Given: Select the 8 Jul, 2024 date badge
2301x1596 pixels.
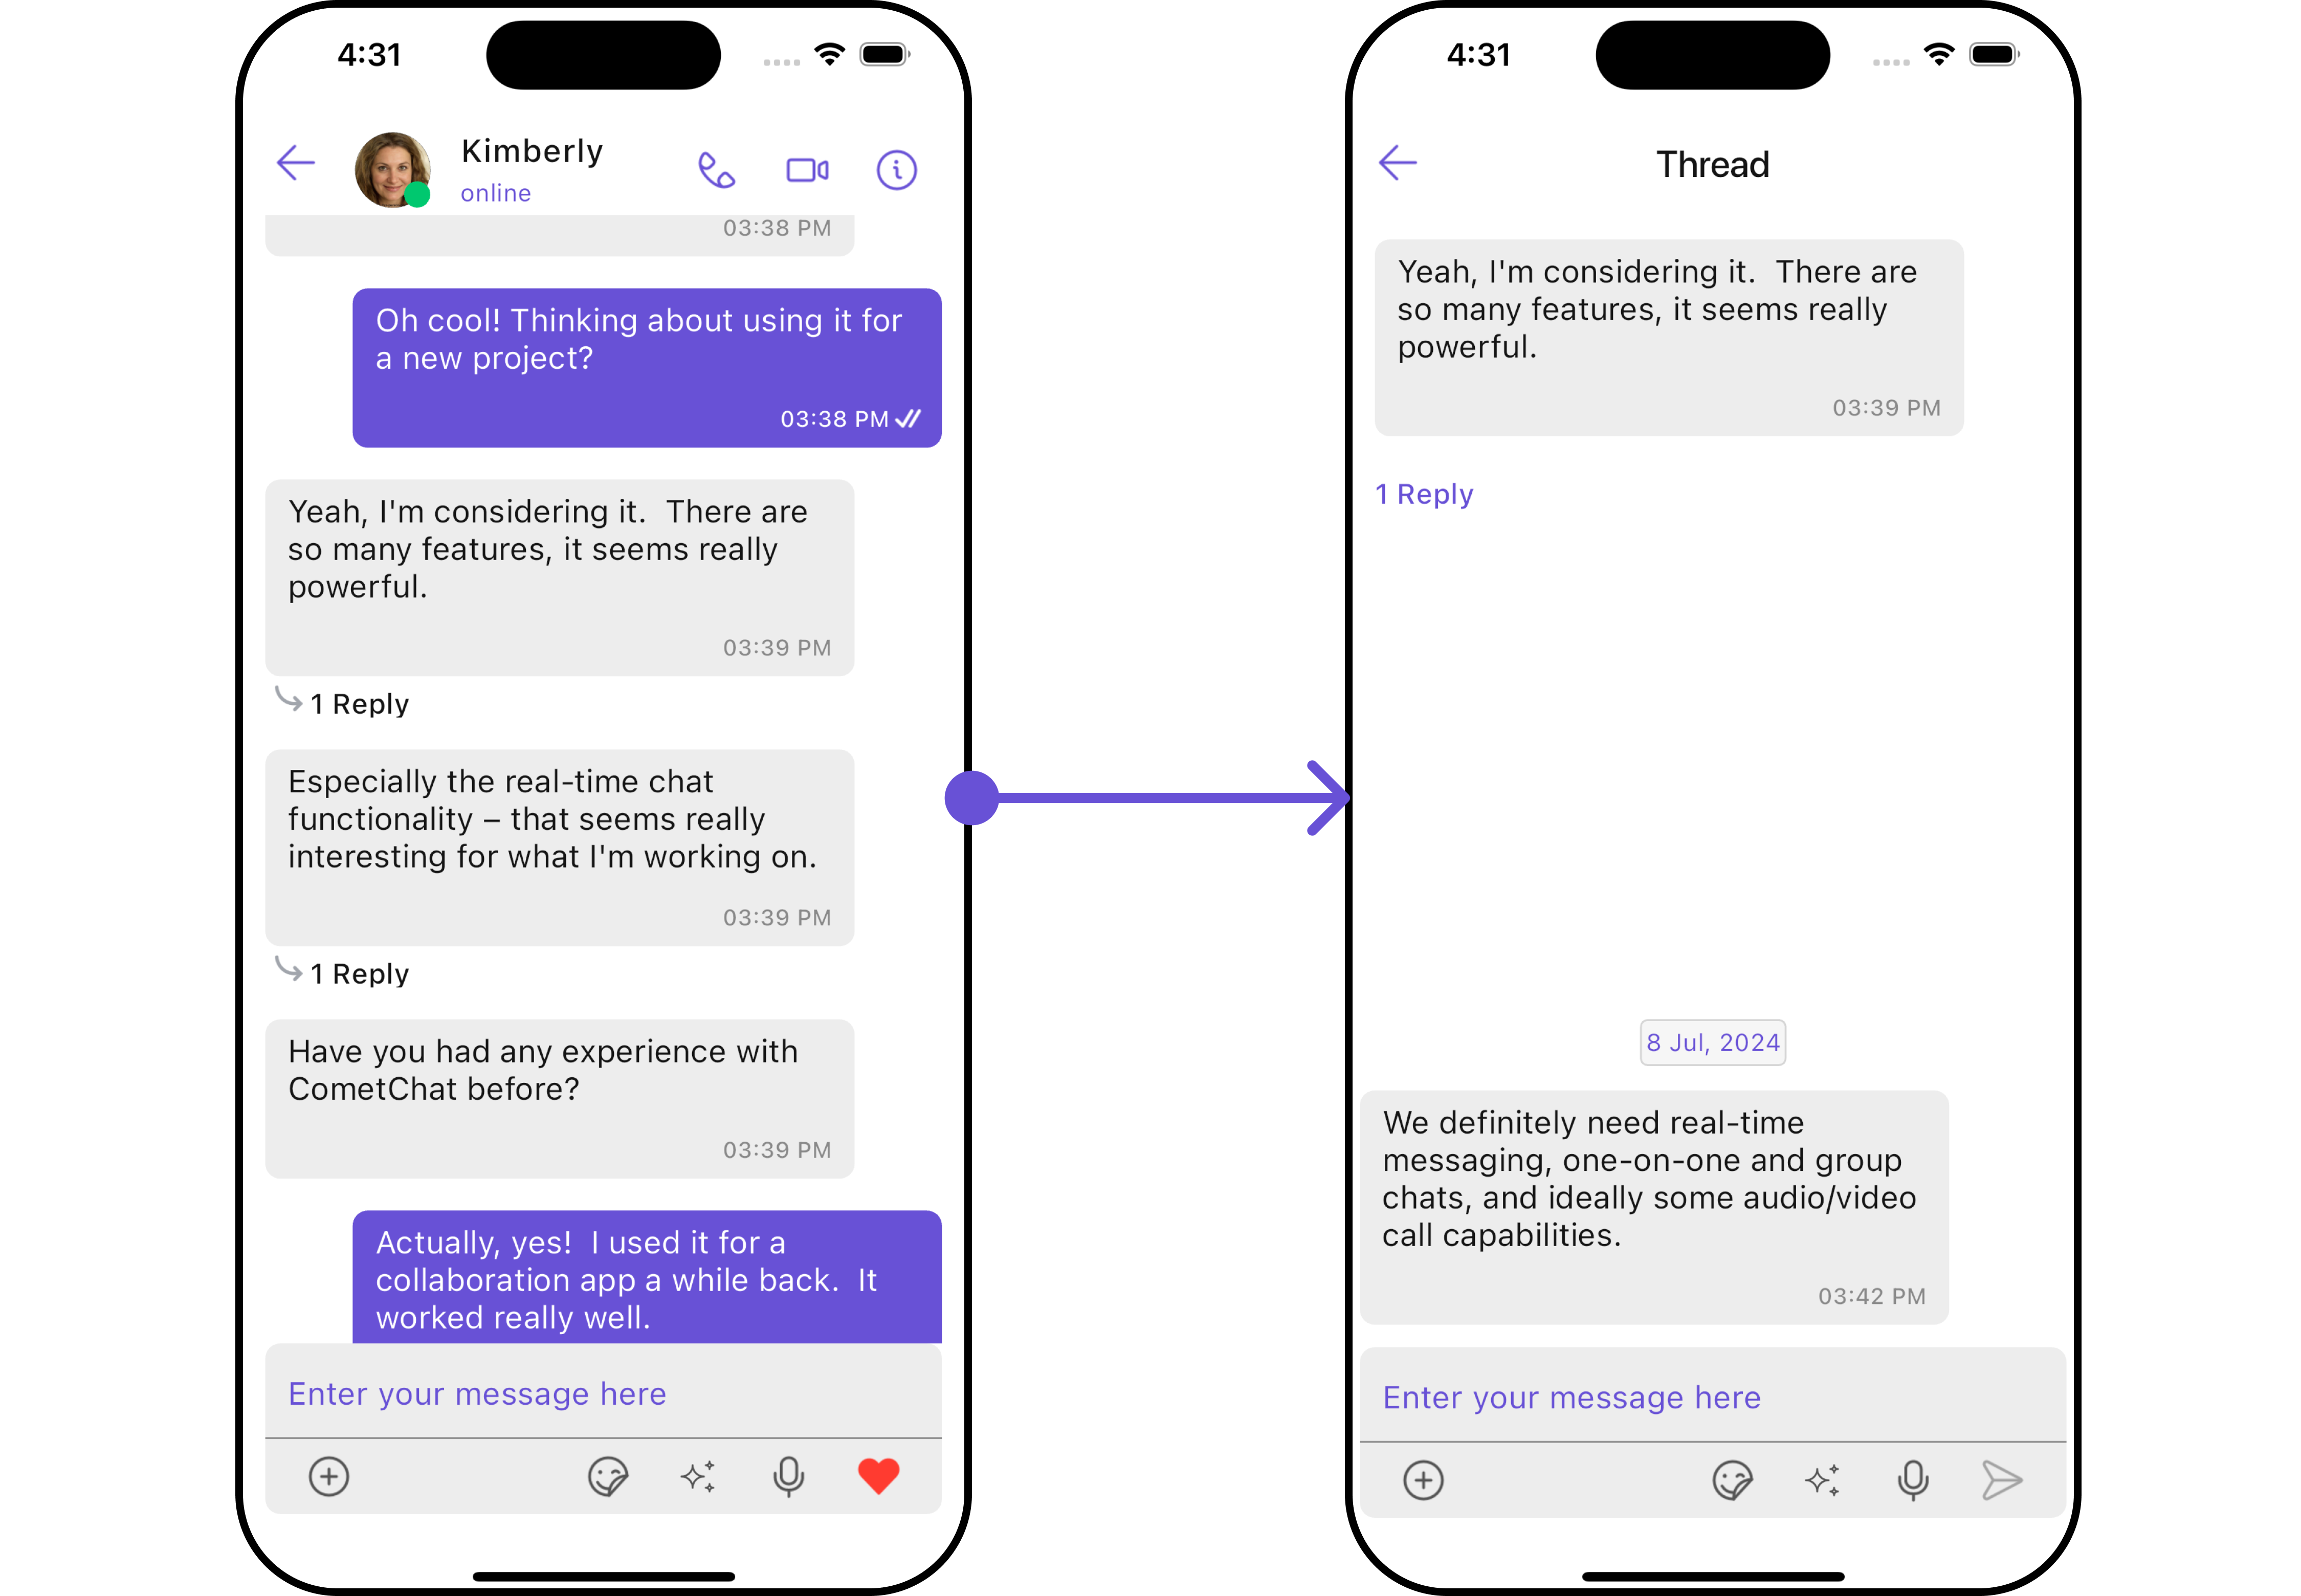Looking at the screenshot, I should [1712, 1042].
